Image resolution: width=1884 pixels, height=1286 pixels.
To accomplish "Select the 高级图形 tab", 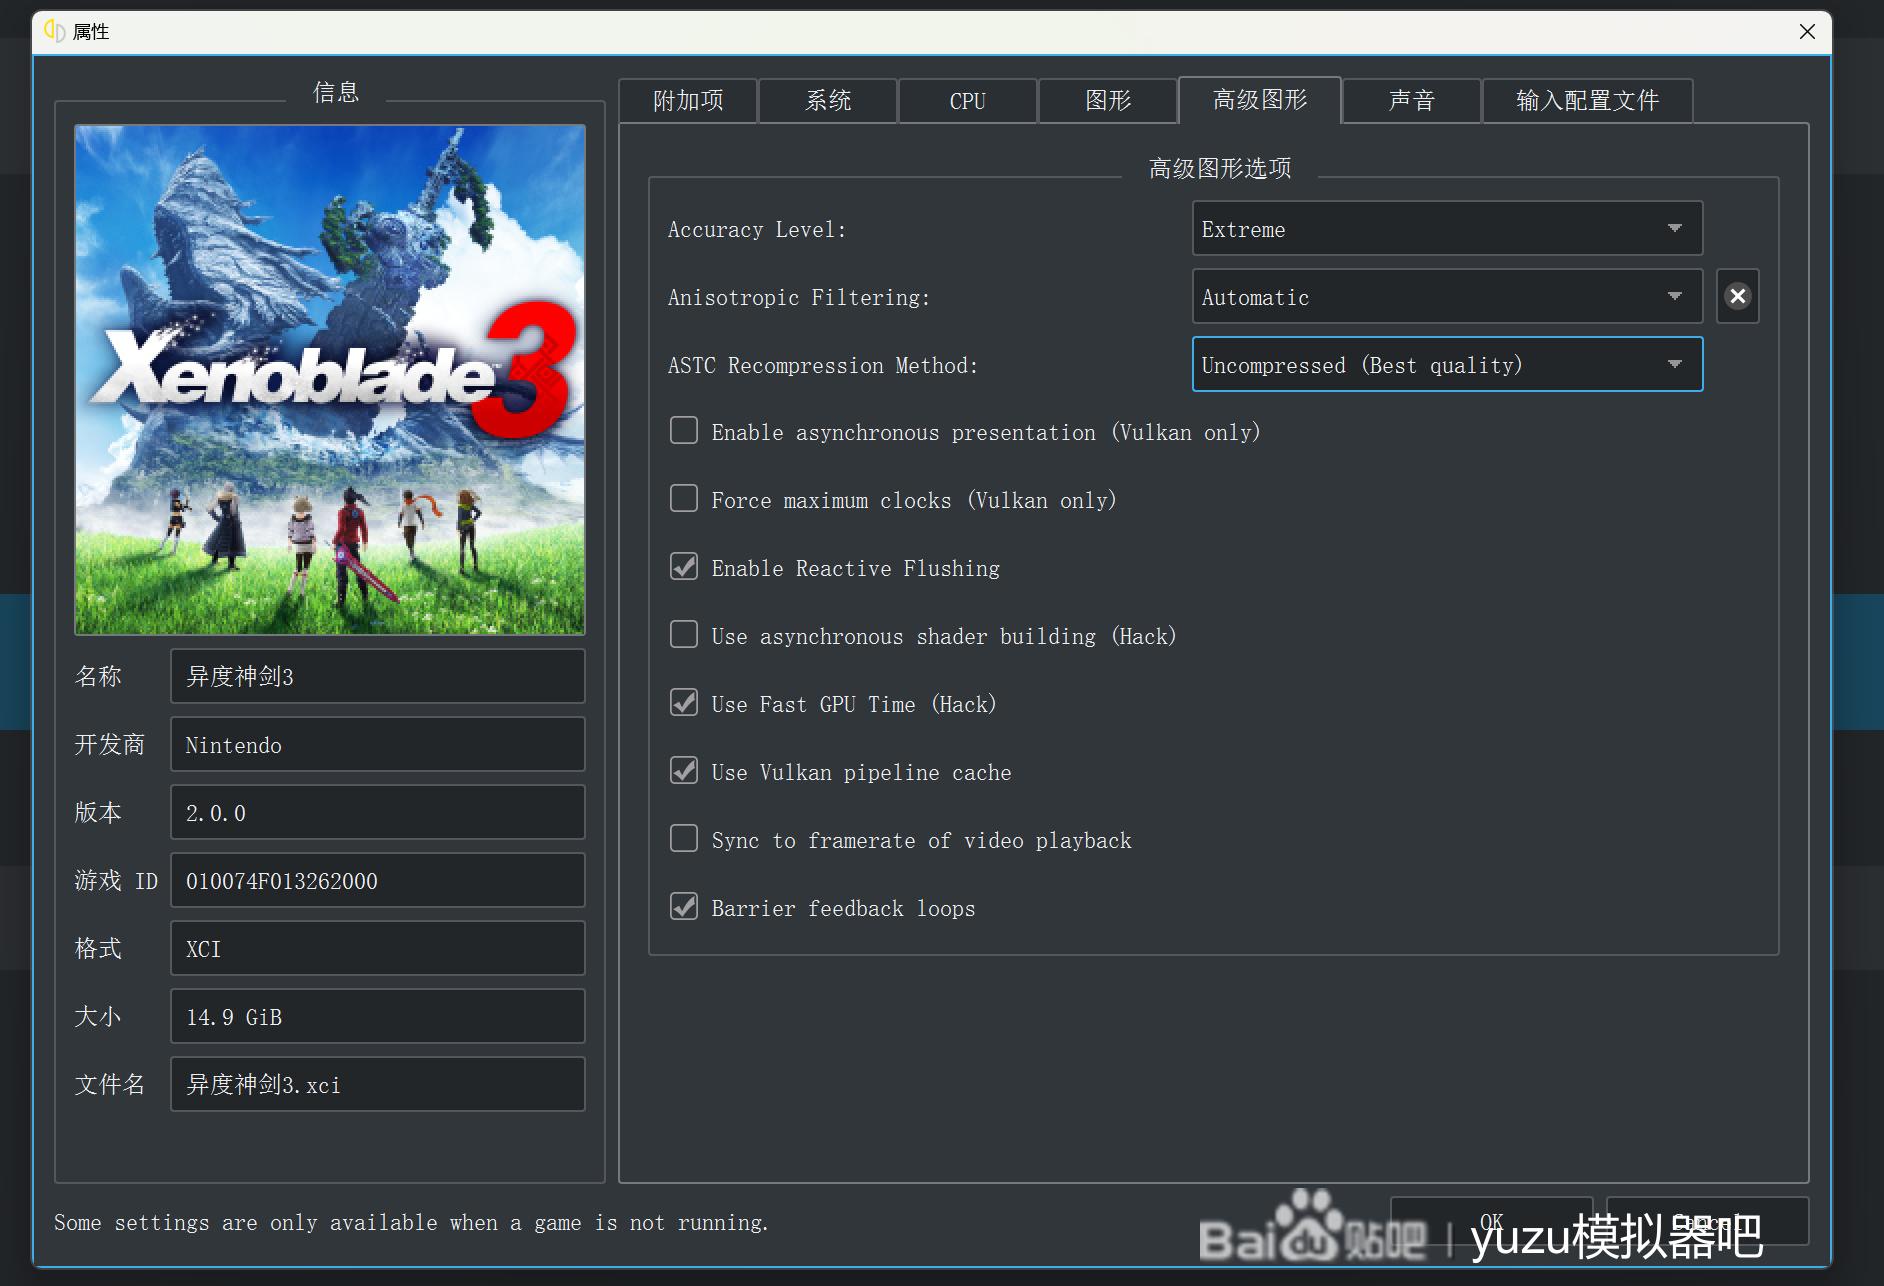I will click(1260, 100).
